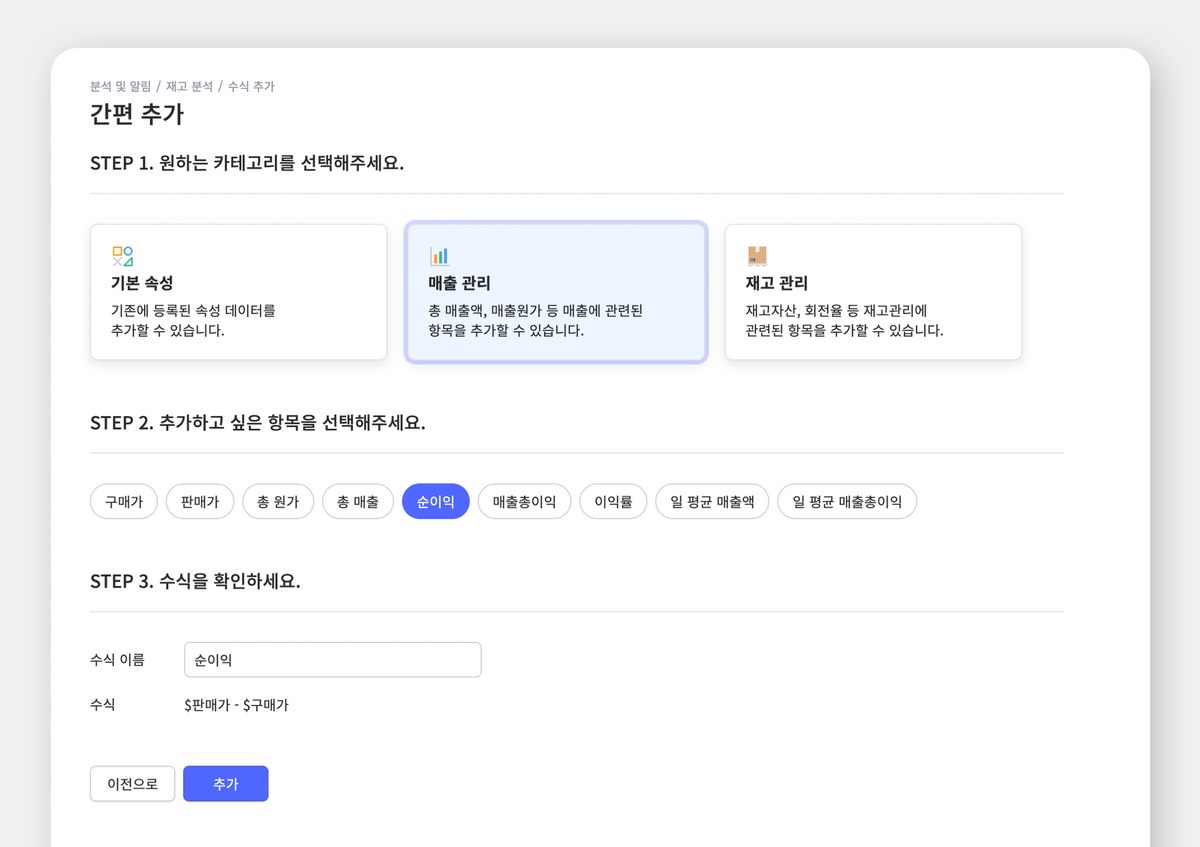Viewport: 1200px width, 847px height.
Task: Click the blue 추가 button
Action: click(x=225, y=784)
